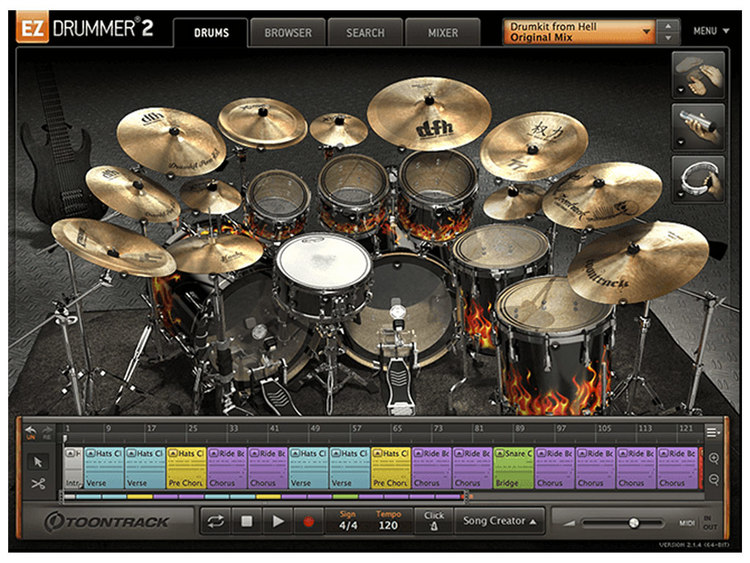Hit the cymbal with Chinese characters
The height and width of the screenshot is (563, 750).
(534, 145)
